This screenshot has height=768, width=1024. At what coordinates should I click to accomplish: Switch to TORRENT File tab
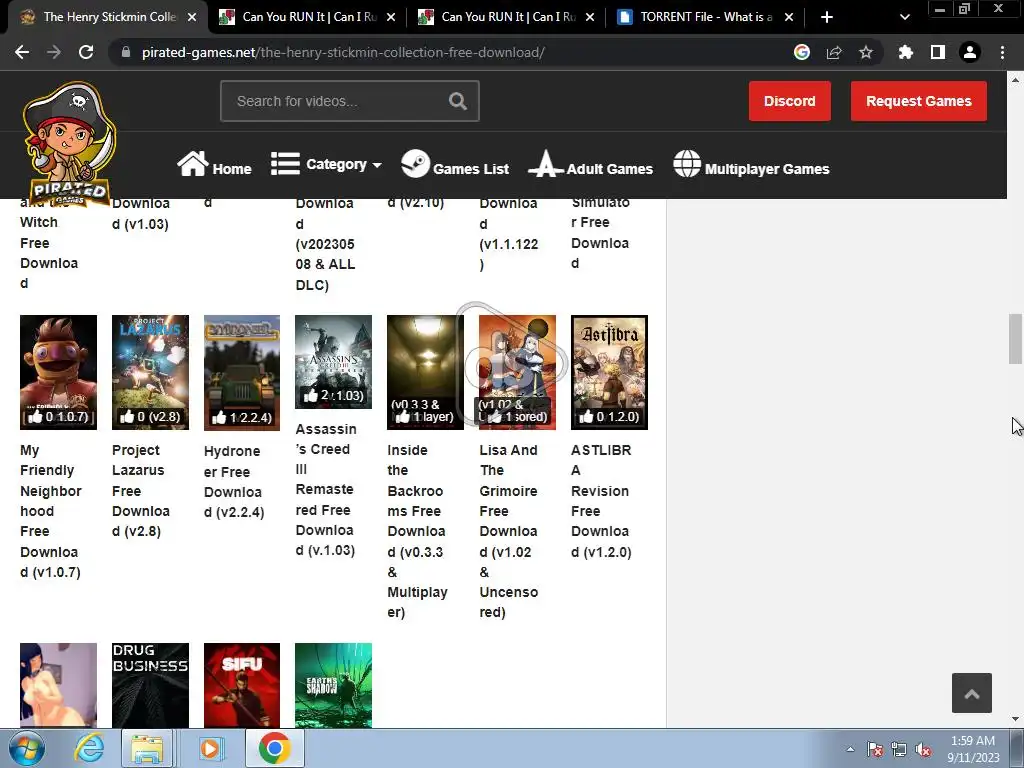[704, 17]
